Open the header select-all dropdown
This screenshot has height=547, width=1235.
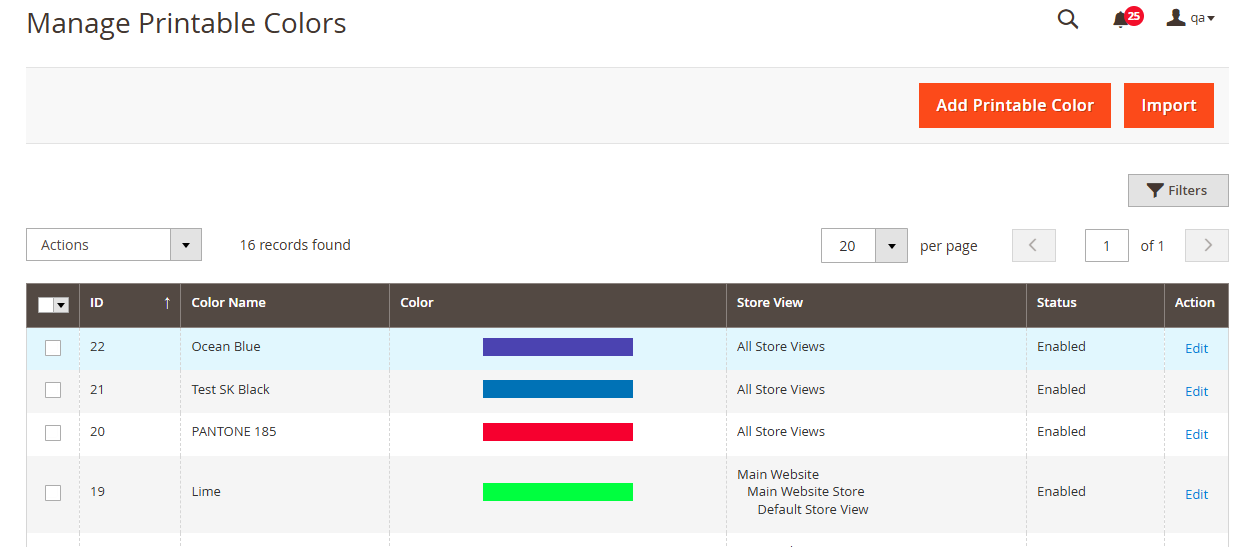pyautogui.click(x=61, y=305)
